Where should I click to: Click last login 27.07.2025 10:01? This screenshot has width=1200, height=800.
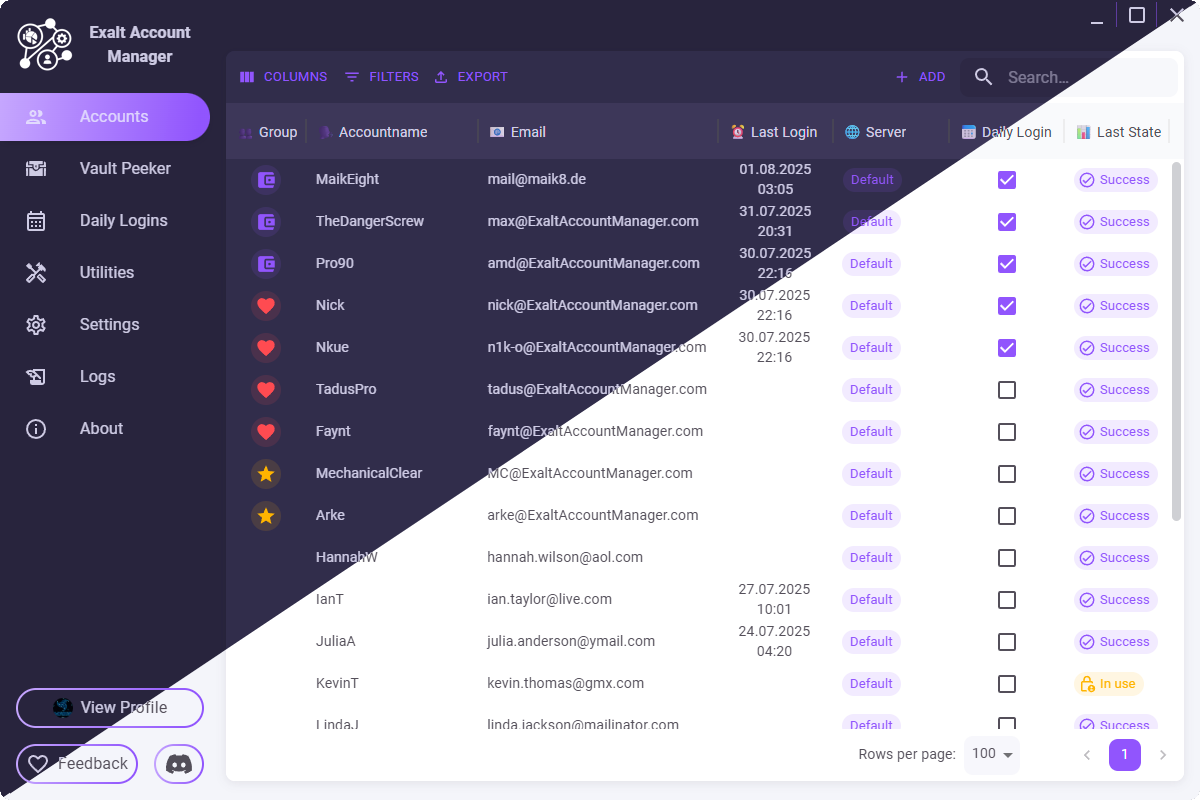coord(774,600)
